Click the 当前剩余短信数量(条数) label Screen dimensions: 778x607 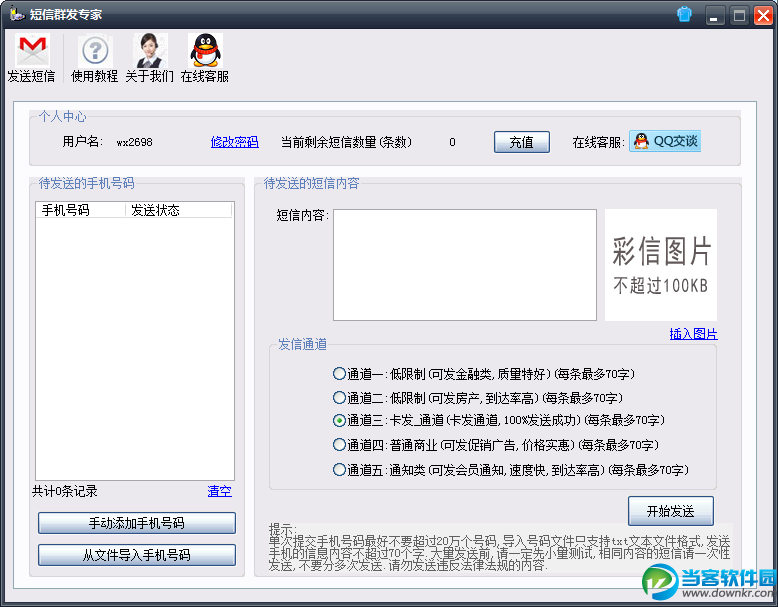coord(346,142)
